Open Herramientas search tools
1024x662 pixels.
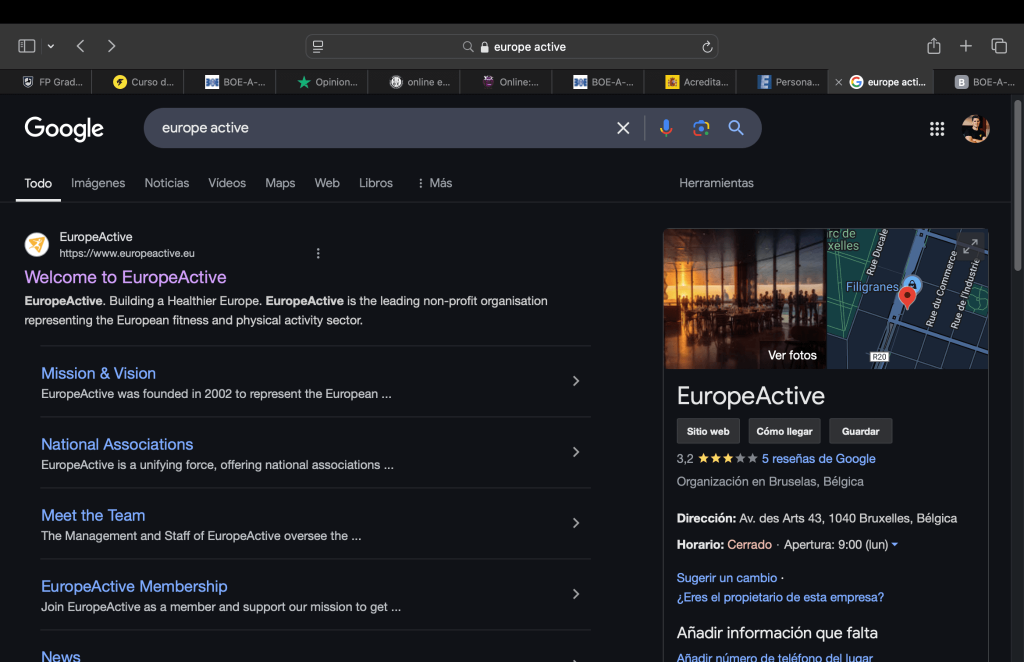716,183
